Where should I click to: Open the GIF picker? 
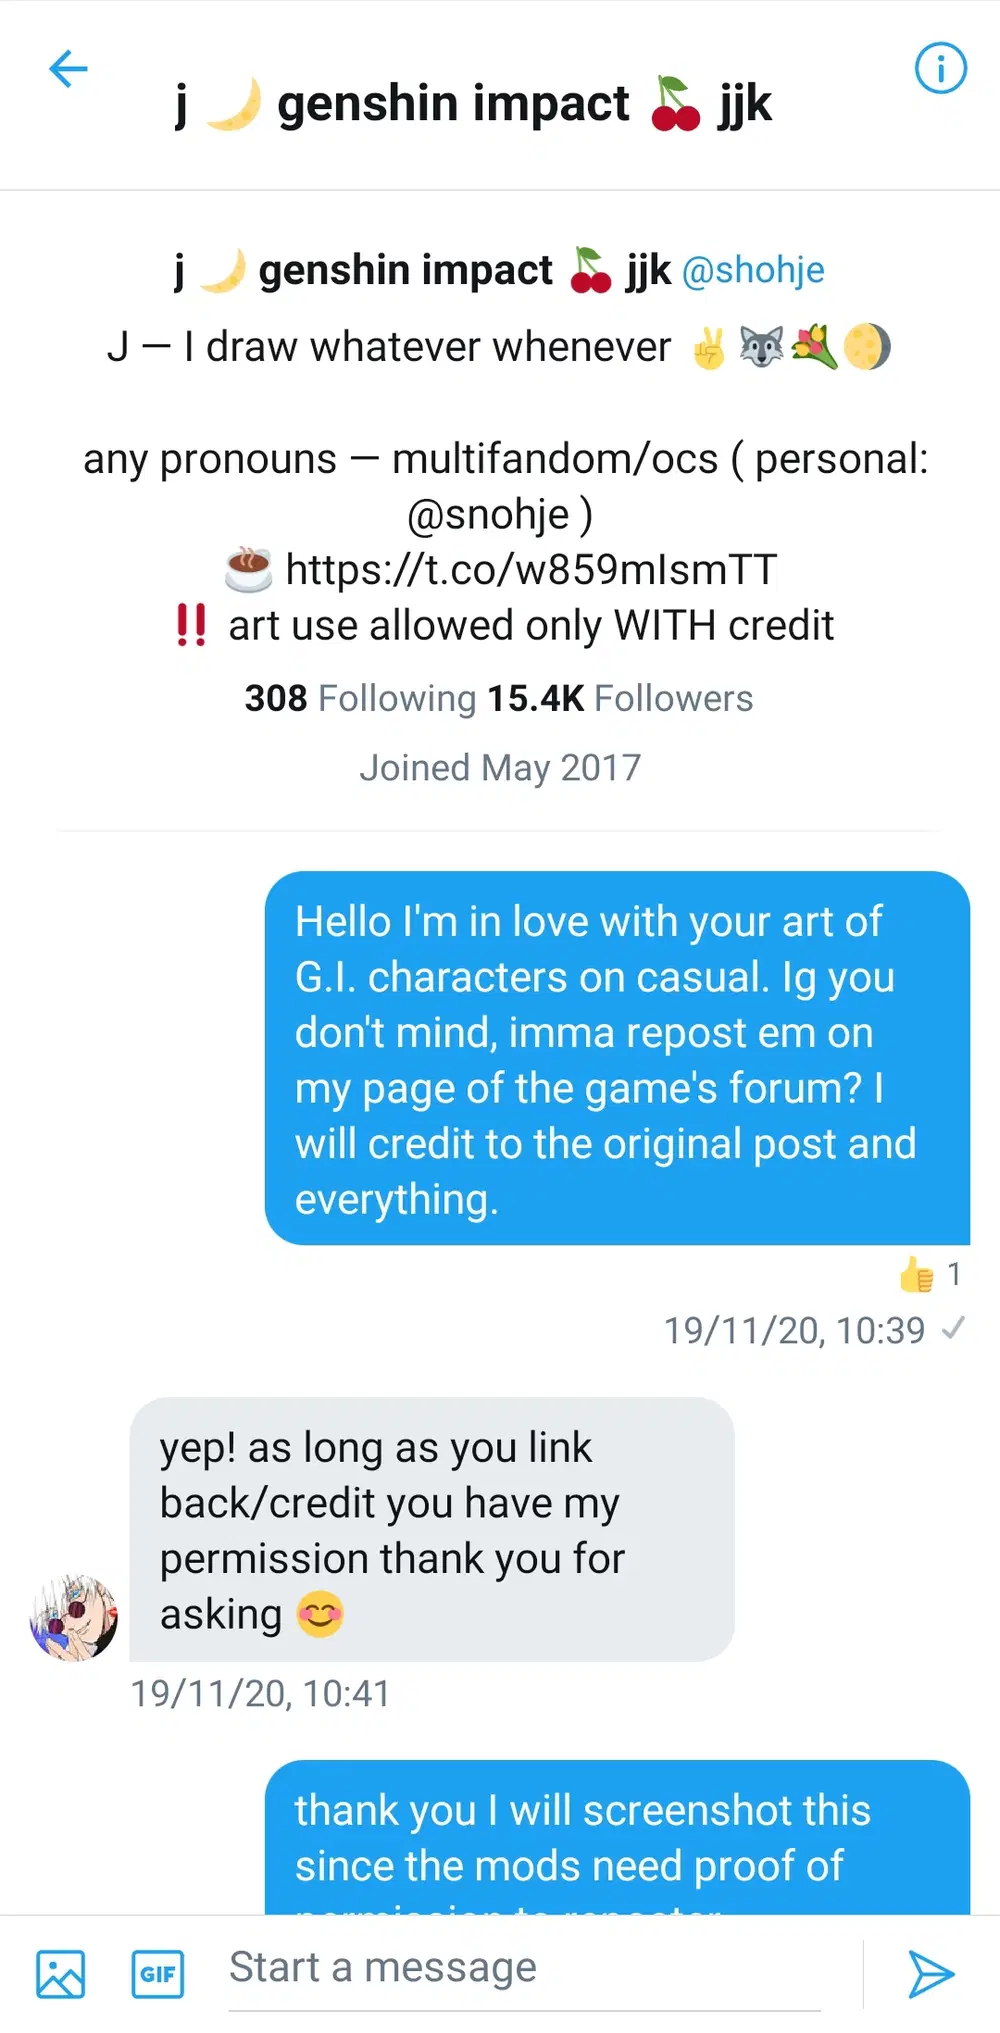[158, 1973]
